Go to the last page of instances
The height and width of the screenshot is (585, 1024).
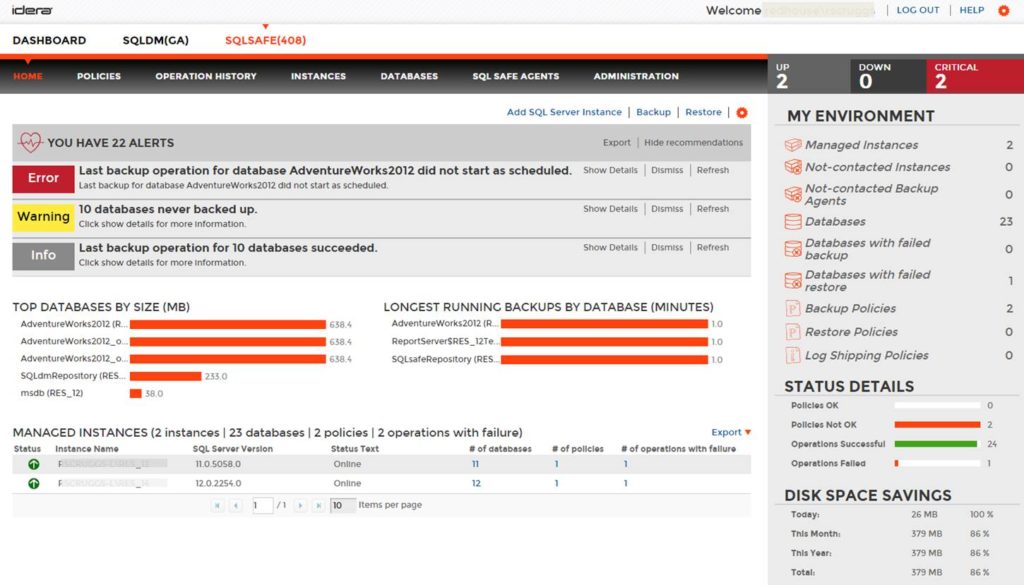point(319,505)
